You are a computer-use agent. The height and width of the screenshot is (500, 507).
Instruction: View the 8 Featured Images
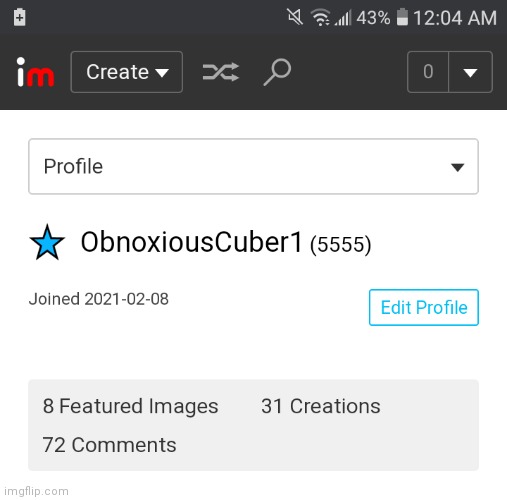coord(130,406)
